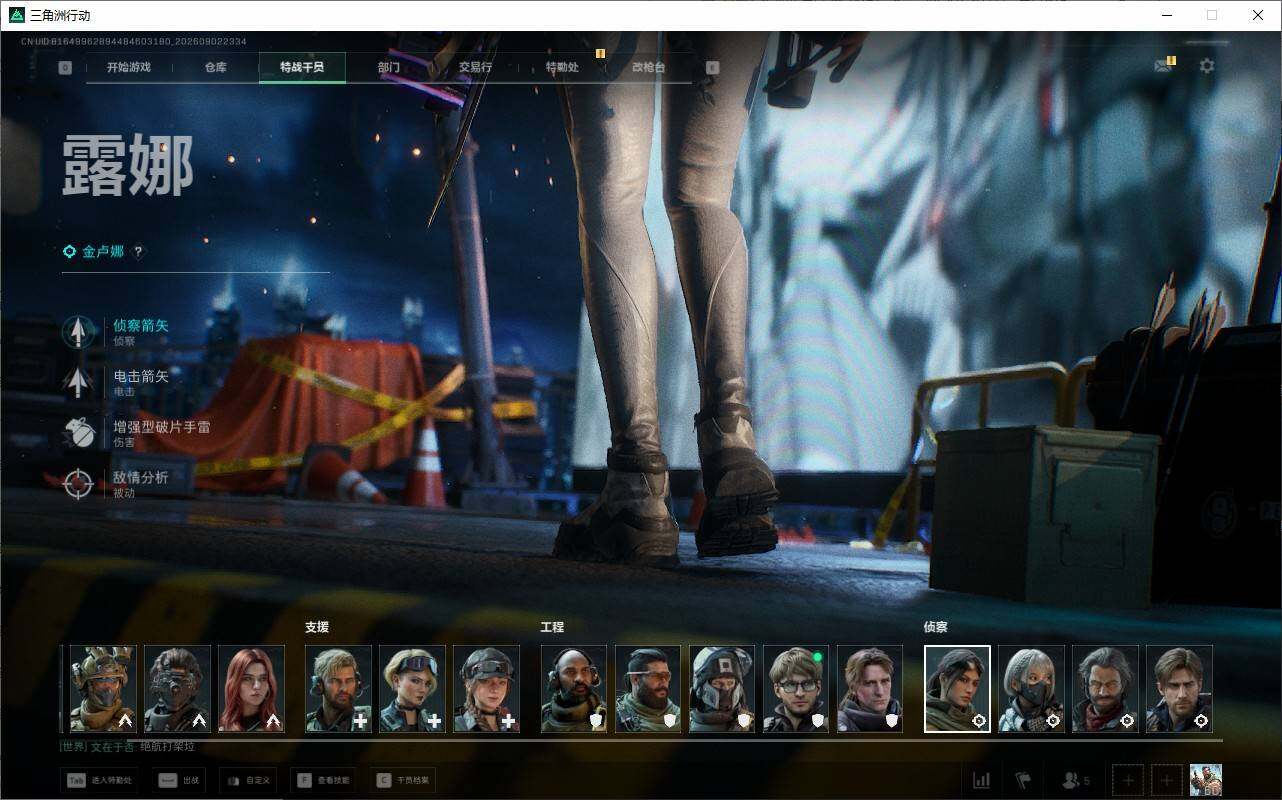Click the 查看技能 button

[324, 780]
